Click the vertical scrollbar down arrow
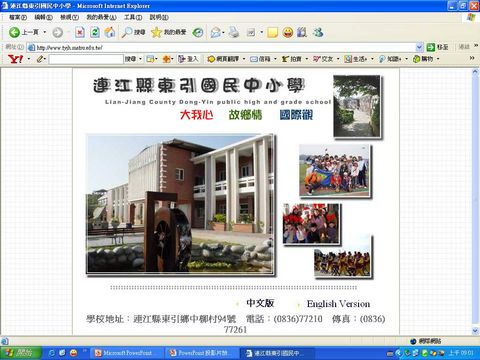Image resolution: width=480 pixels, height=360 pixels. pyautogui.click(x=475, y=331)
